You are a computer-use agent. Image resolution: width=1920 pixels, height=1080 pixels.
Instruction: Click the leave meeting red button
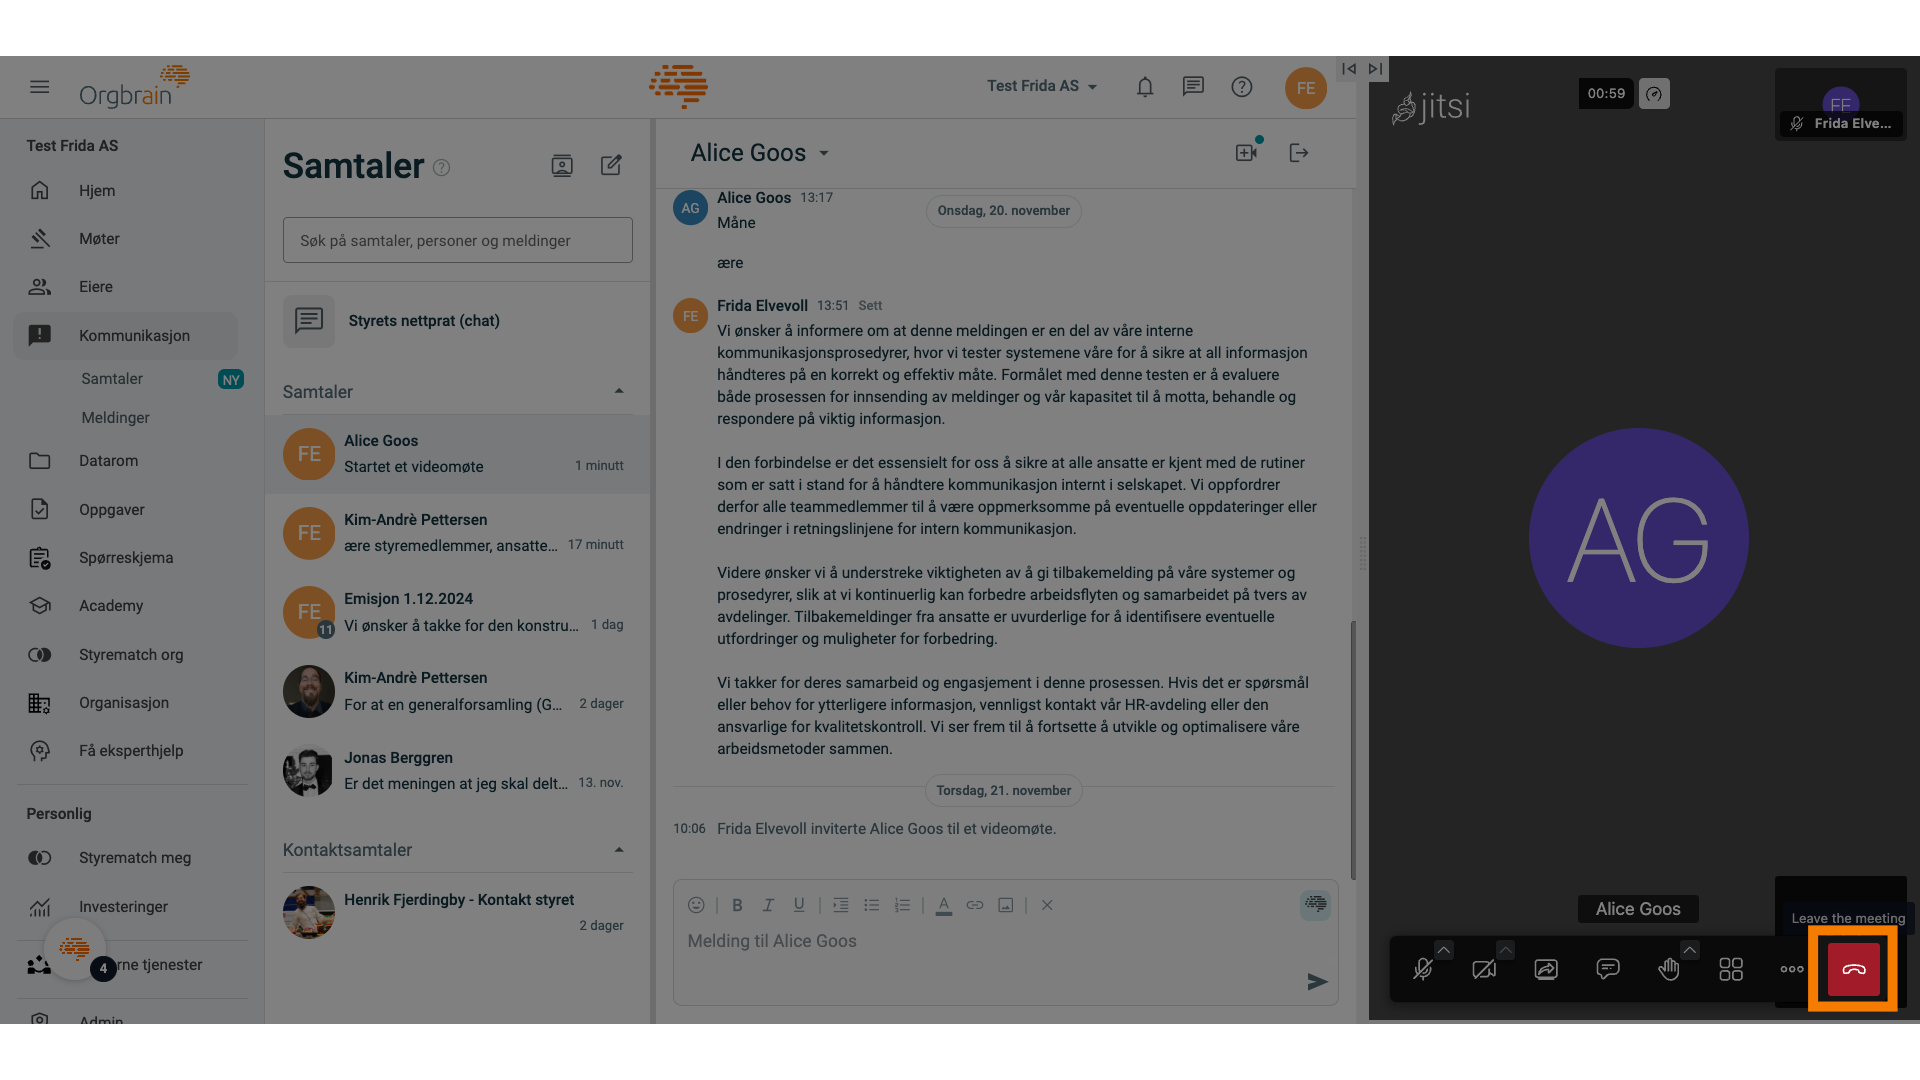click(x=1853, y=968)
